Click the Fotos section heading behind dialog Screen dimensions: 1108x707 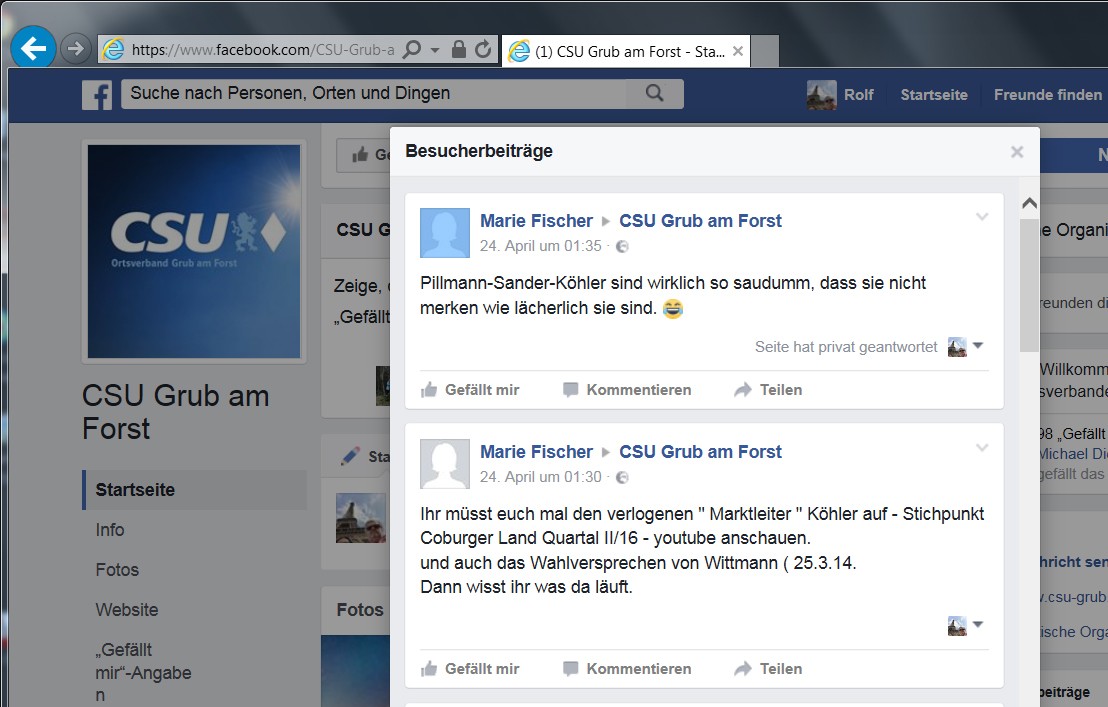tap(360, 610)
